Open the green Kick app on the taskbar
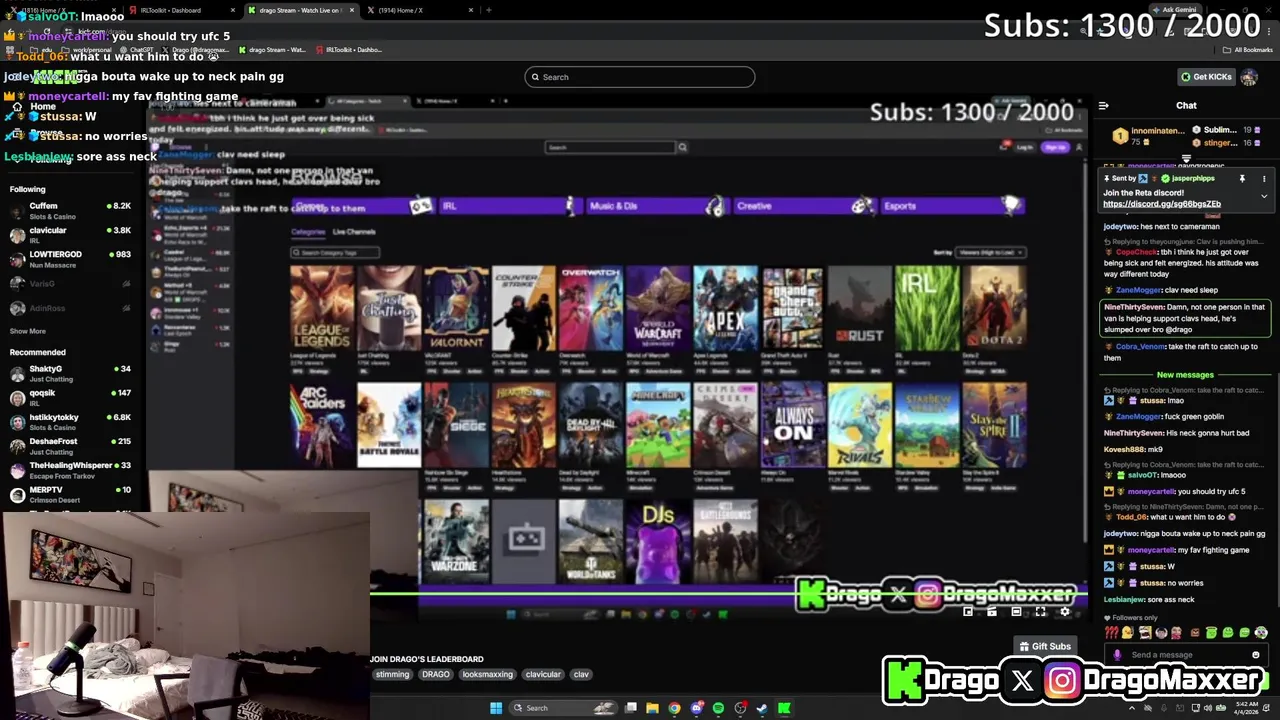The width and height of the screenshot is (1280, 720). (x=784, y=708)
